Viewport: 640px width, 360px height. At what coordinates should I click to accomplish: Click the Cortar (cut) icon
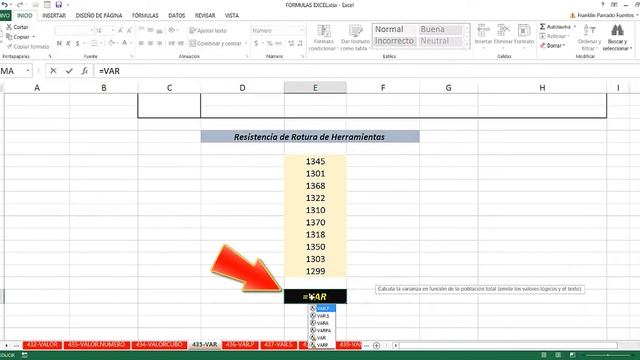9,27
